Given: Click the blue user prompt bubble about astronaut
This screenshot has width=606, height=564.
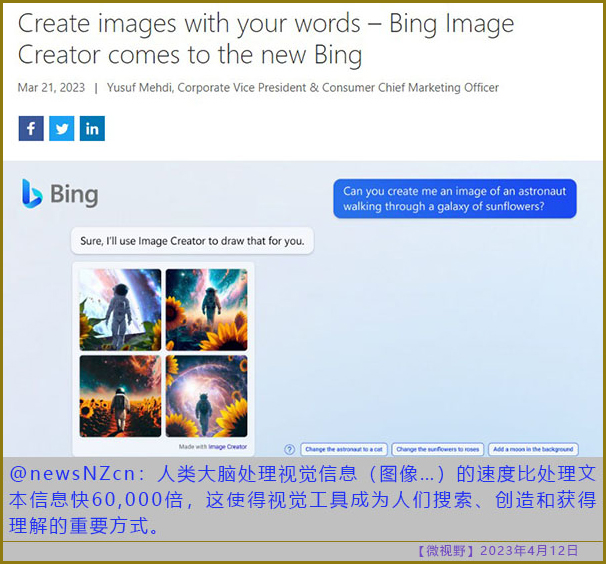Looking at the screenshot, I should point(455,199).
